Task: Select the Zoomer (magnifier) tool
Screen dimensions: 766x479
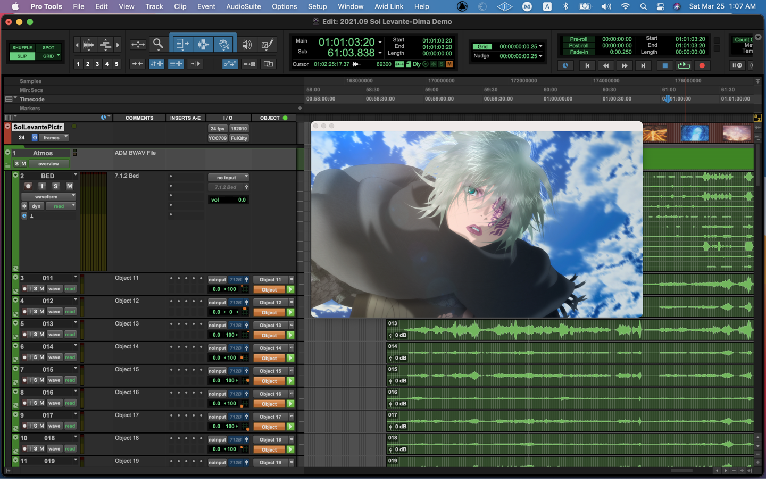Action: tap(158, 44)
